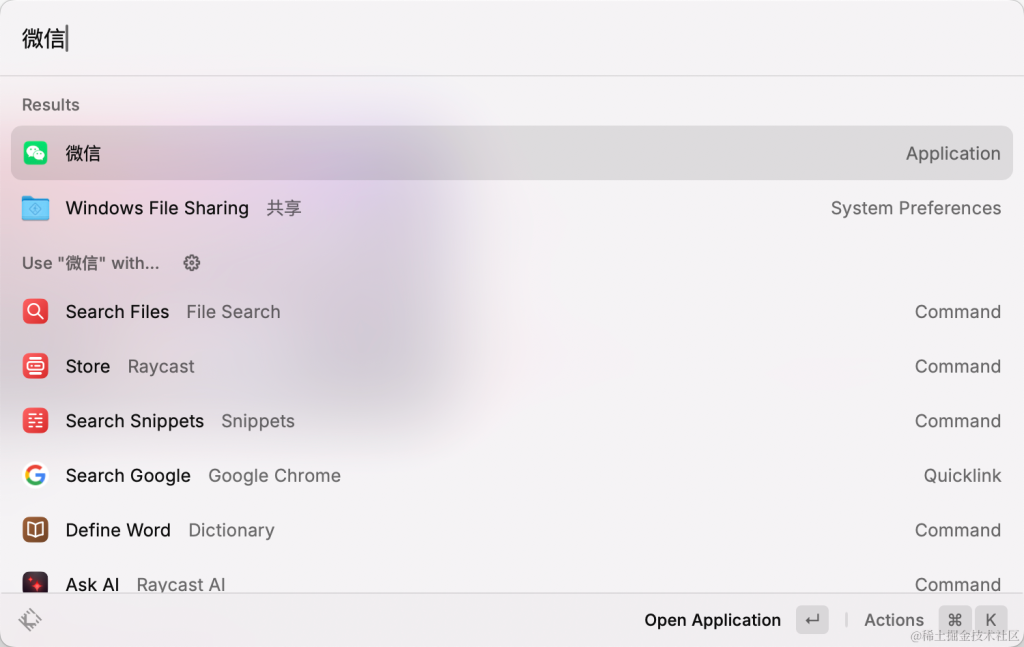Click the Google logo icon
This screenshot has width=1024, height=647.
pyautogui.click(x=35, y=475)
